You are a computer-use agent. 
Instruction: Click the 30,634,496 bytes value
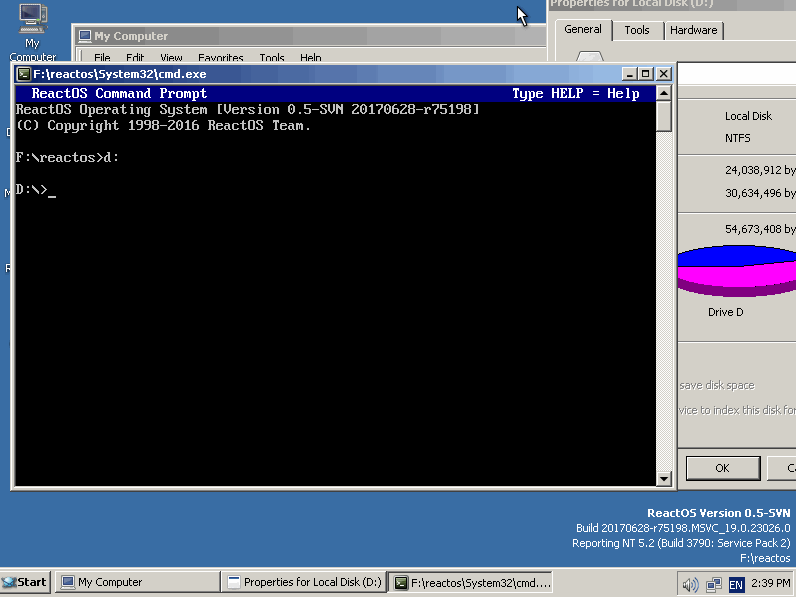(x=760, y=193)
